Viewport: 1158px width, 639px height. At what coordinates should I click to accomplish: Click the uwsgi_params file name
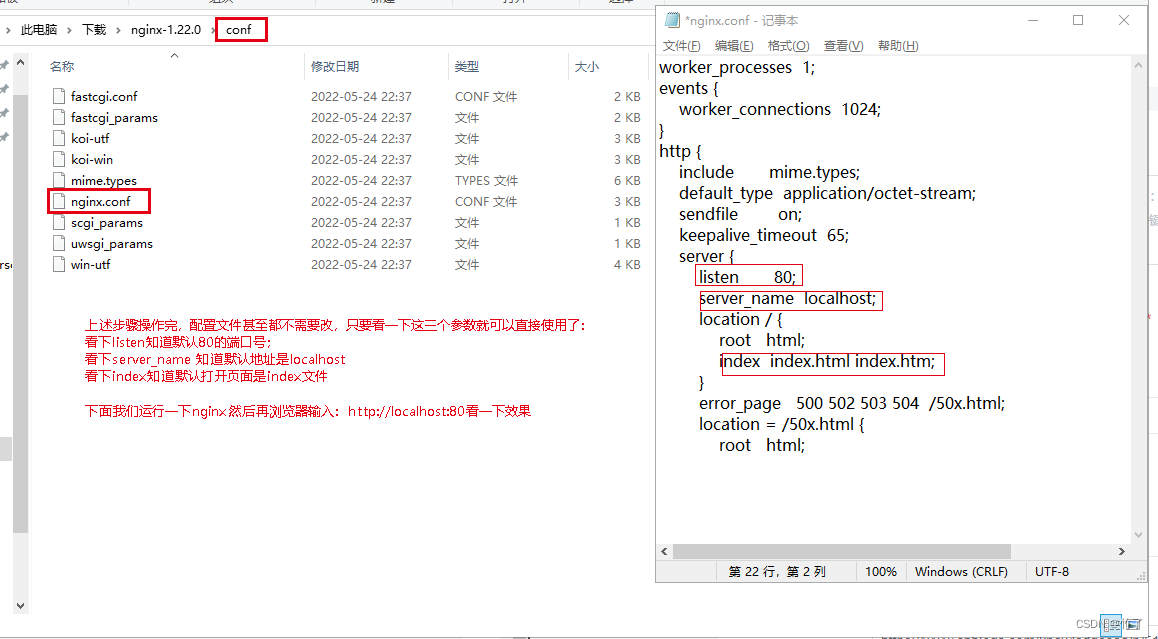[x=112, y=243]
